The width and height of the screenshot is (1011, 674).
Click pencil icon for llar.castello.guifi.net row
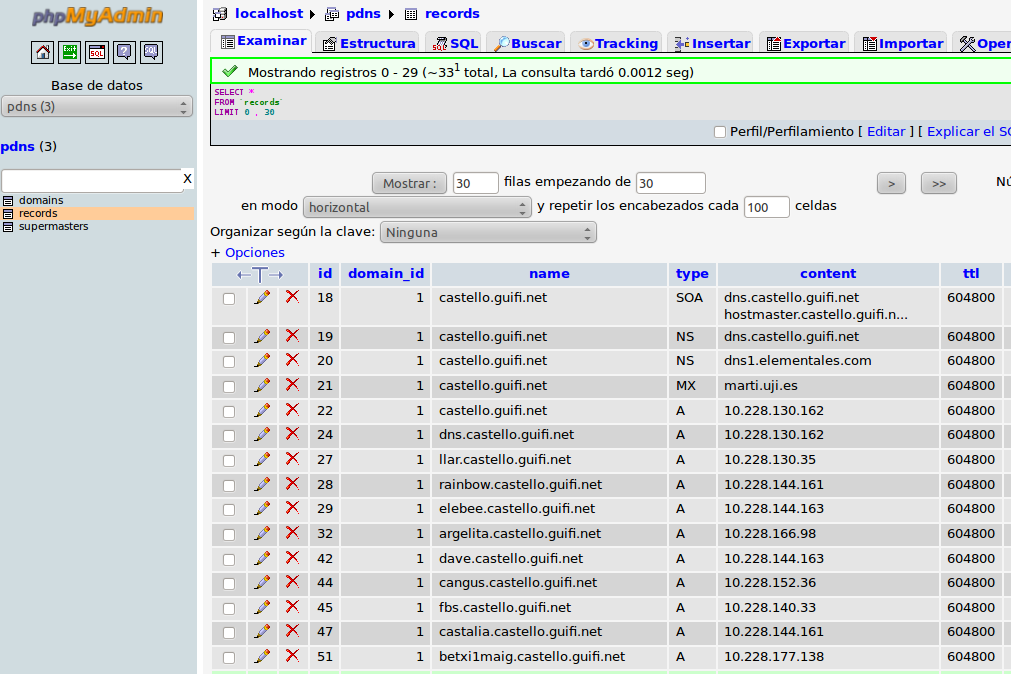tap(262, 460)
